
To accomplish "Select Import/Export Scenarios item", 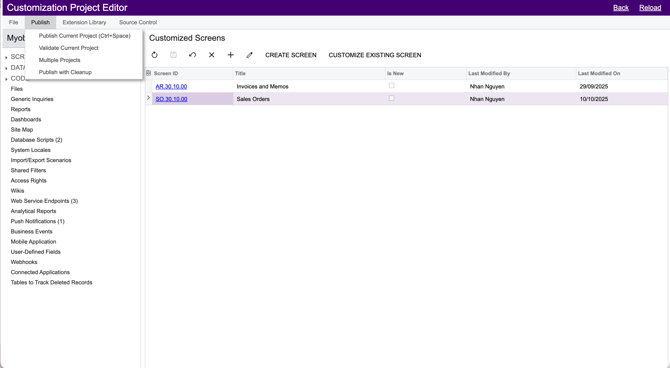I will click(41, 160).
